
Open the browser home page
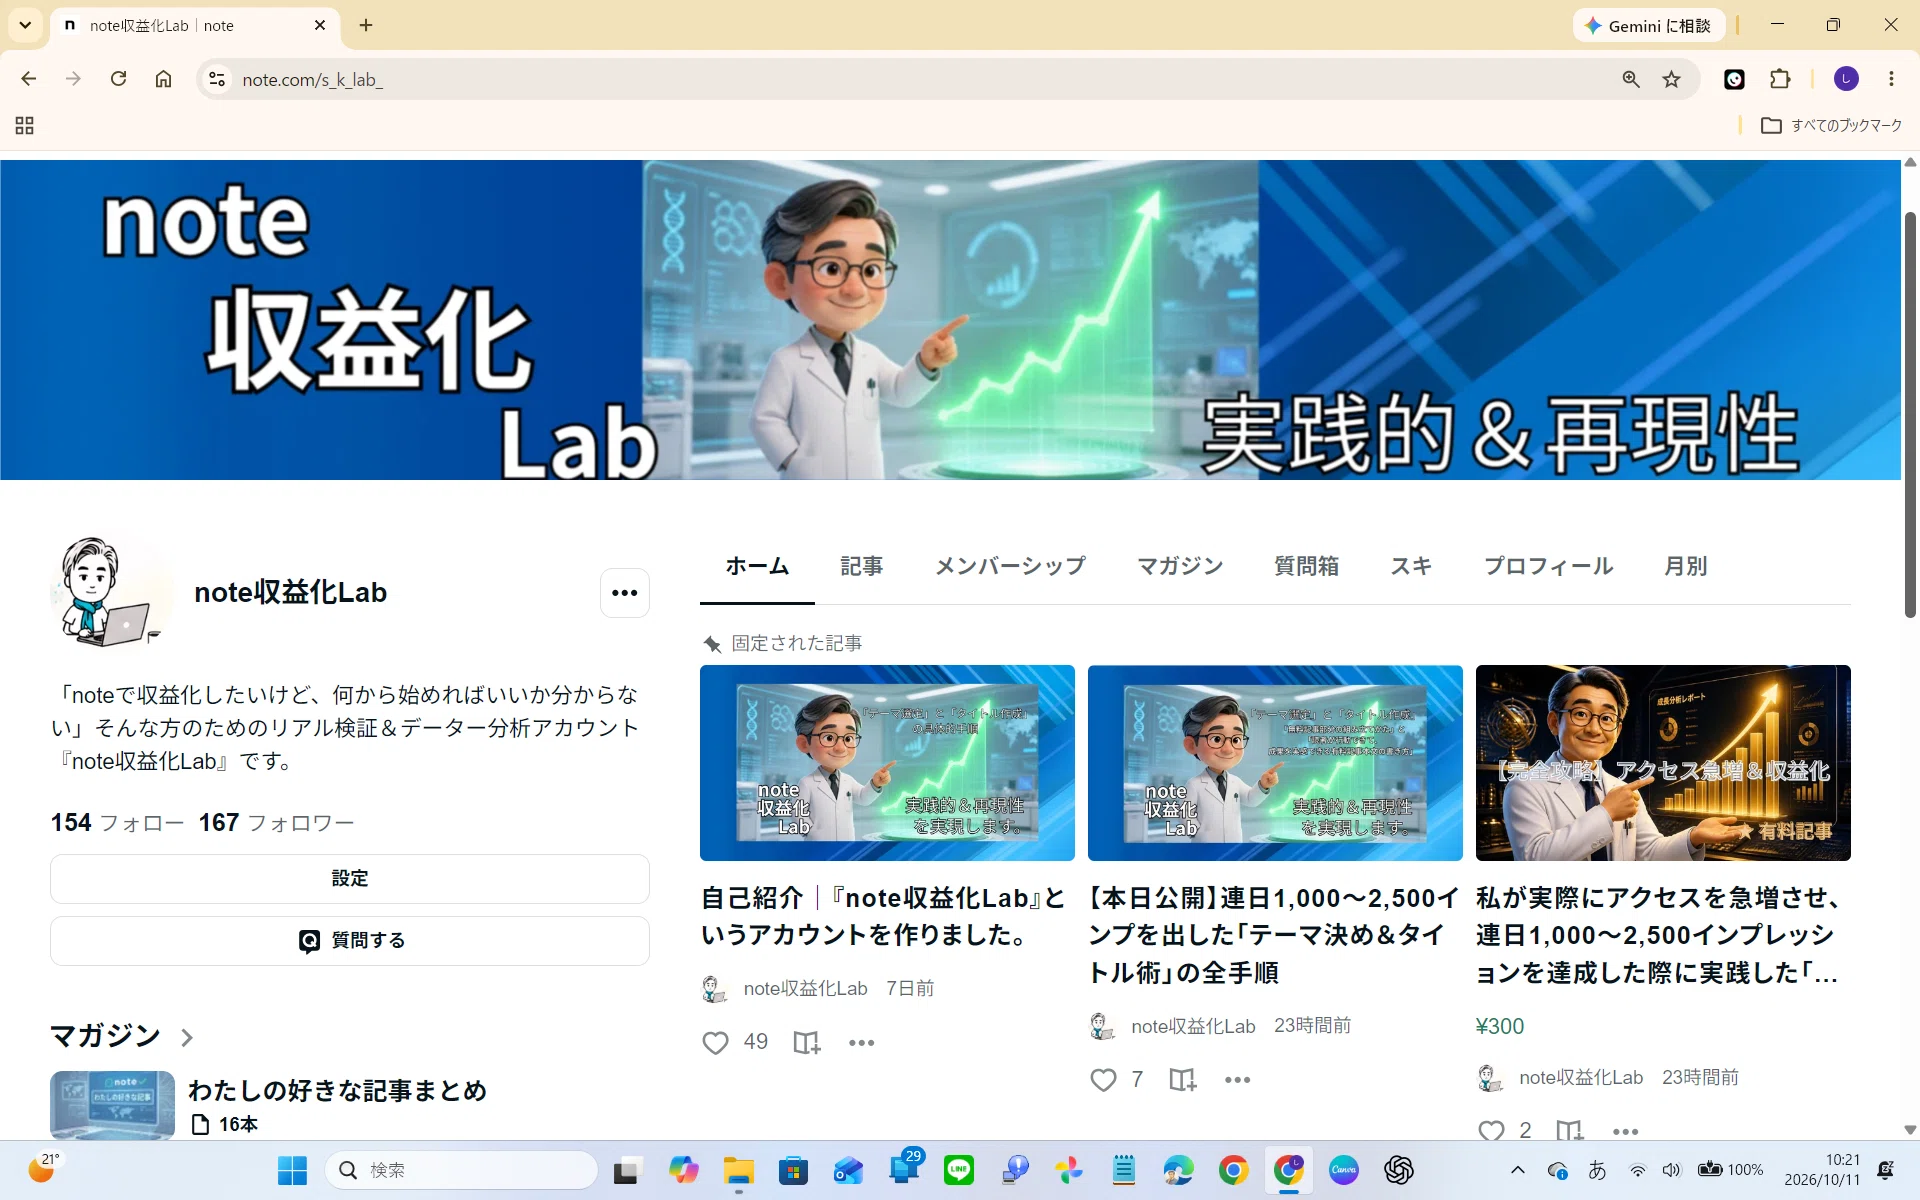click(x=163, y=79)
